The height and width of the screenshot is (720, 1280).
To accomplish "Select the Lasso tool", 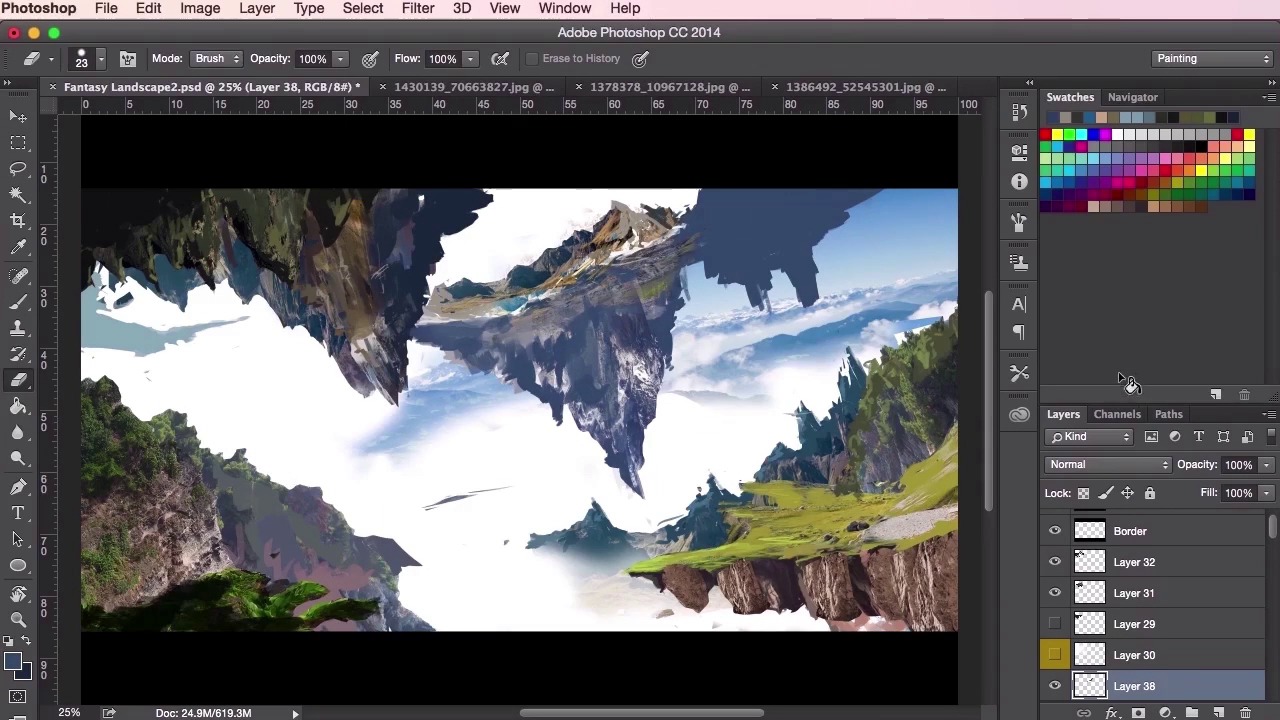I will pyautogui.click(x=18, y=168).
